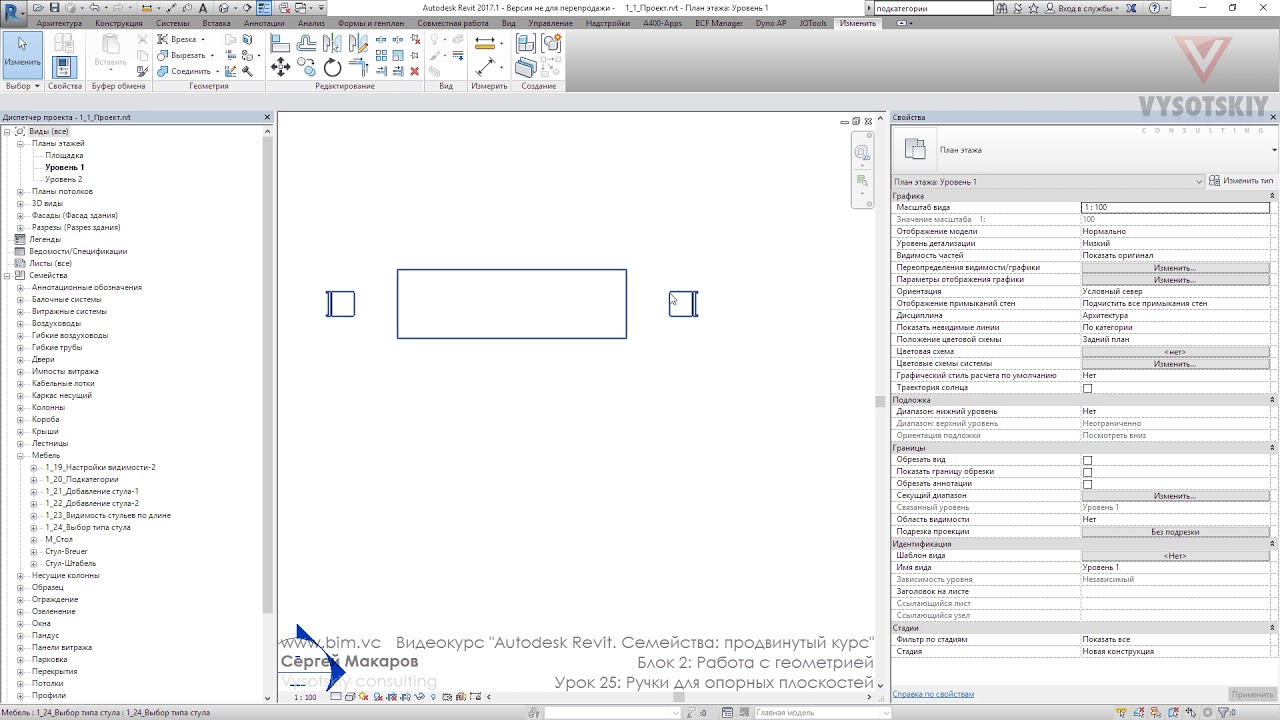Toggle the Свойства properties palette button
This screenshot has width=1280, height=720.
coord(64,67)
